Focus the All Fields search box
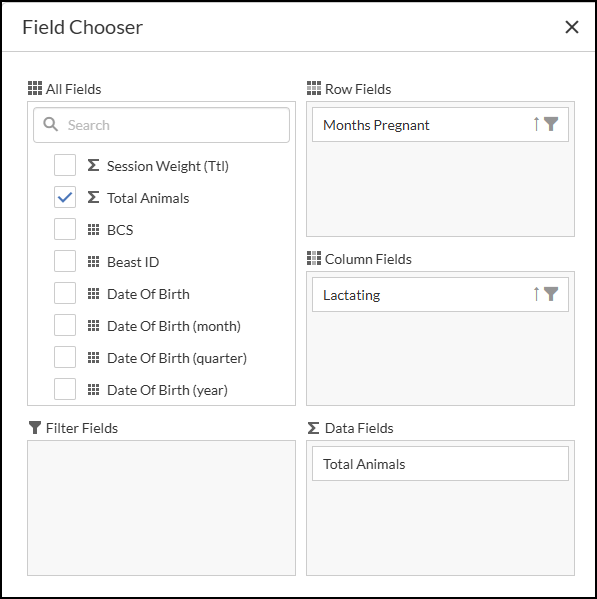The height and width of the screenshot is (599, 597). coord(162,125)
